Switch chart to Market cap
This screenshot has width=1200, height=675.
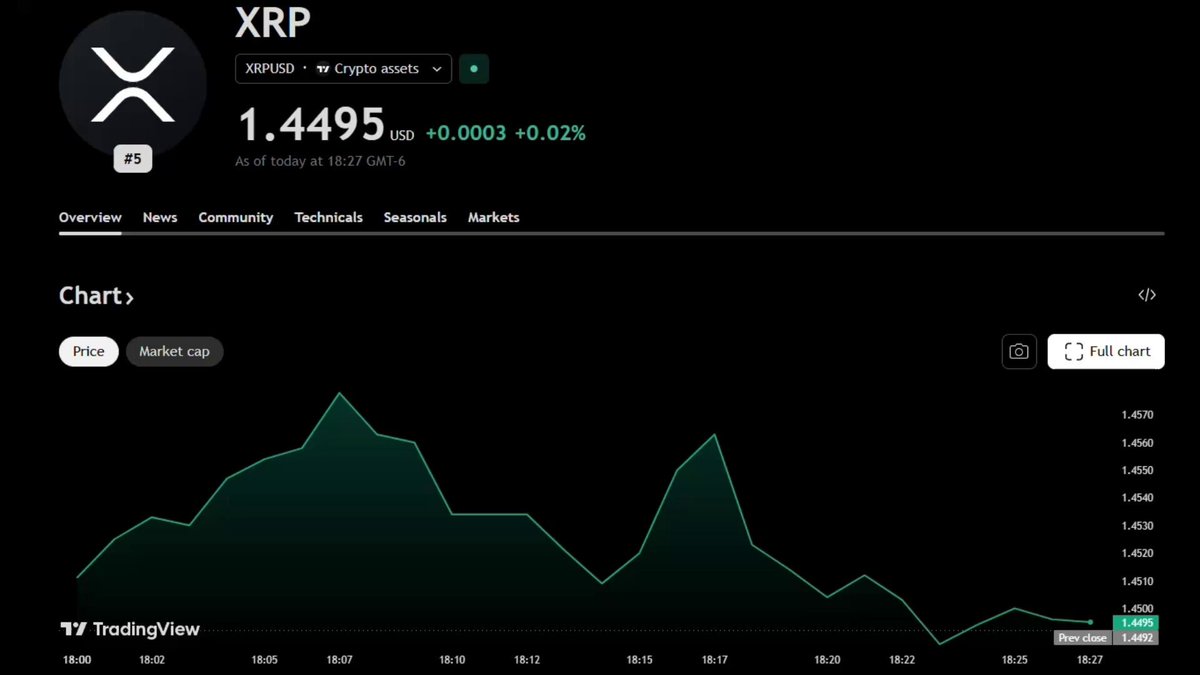[174, 352]
